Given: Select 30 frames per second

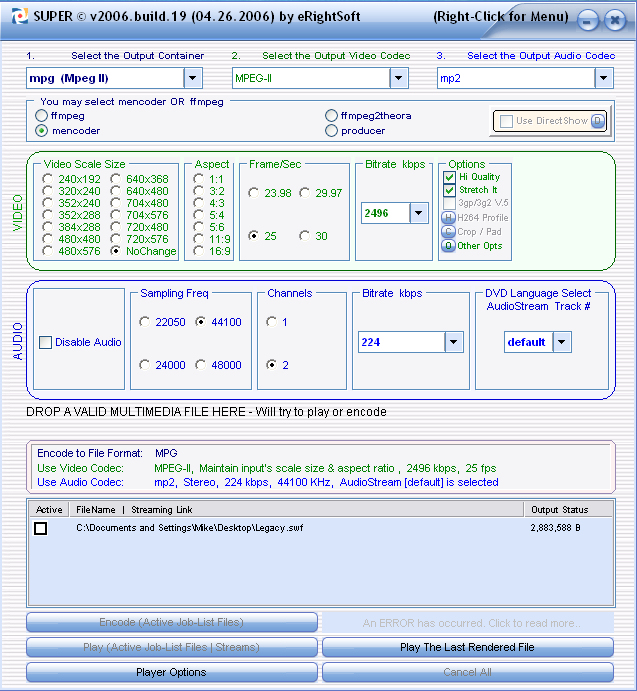Looking at the screenshot, I should click(305, 236).
